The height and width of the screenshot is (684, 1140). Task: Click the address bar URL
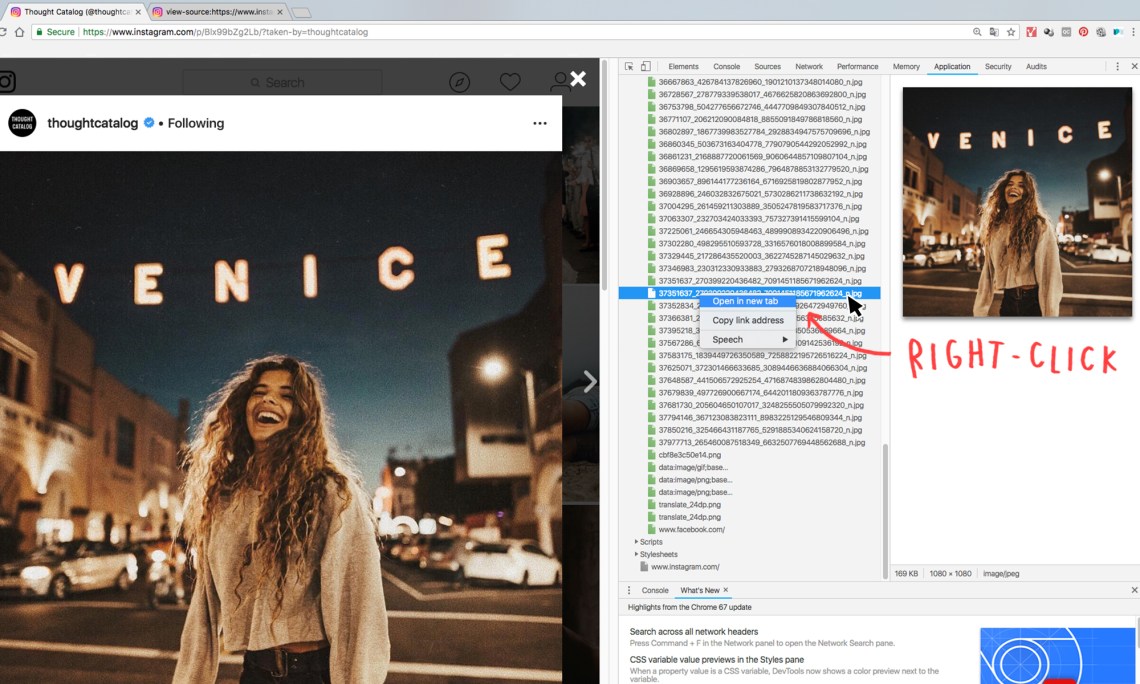[225, 32]
